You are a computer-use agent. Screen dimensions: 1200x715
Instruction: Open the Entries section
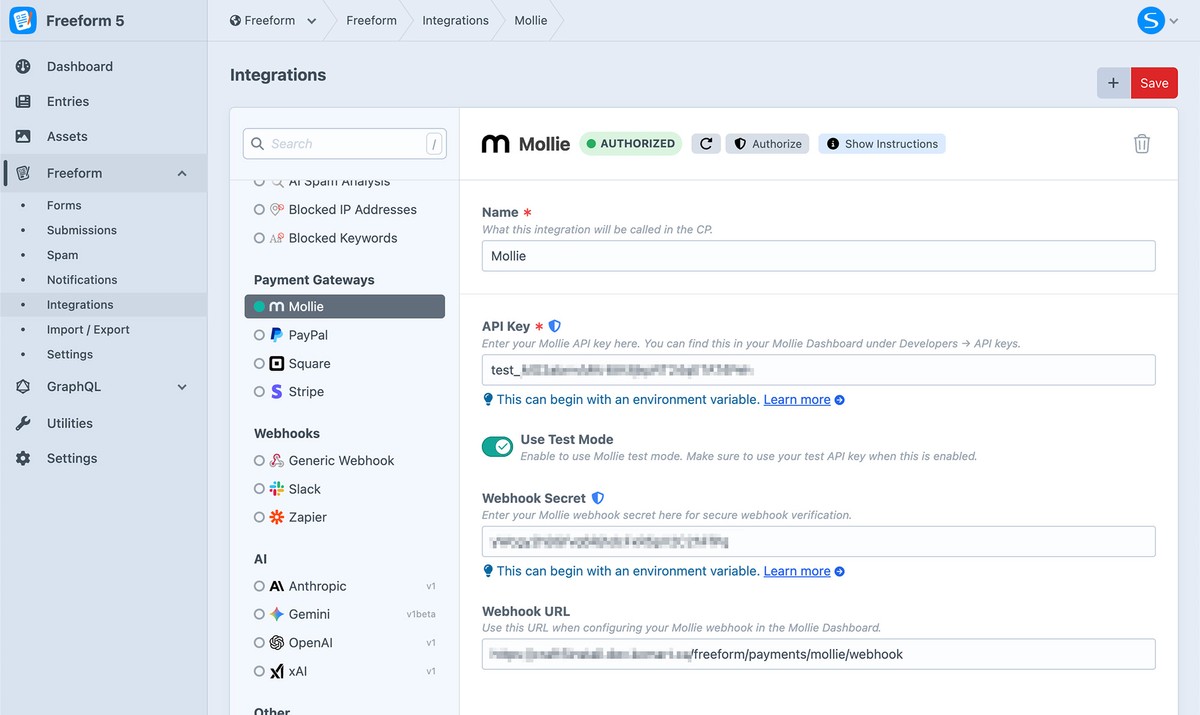pos(67,102)
